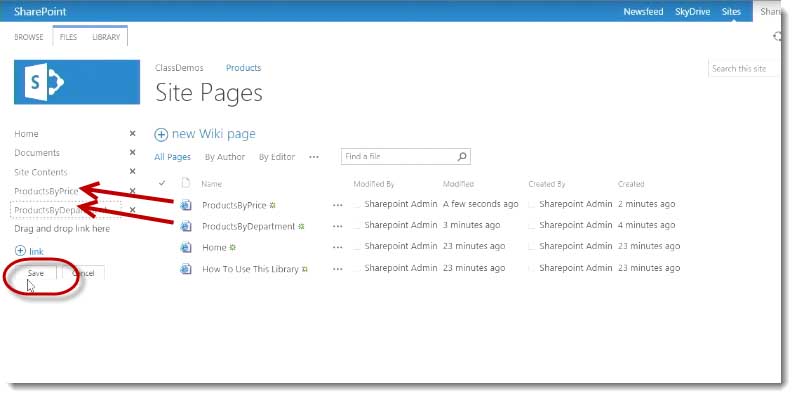Viewport: 796px width, 398px height.
Task: Sort by the Modified column header
Action: [x=458, y=184]
